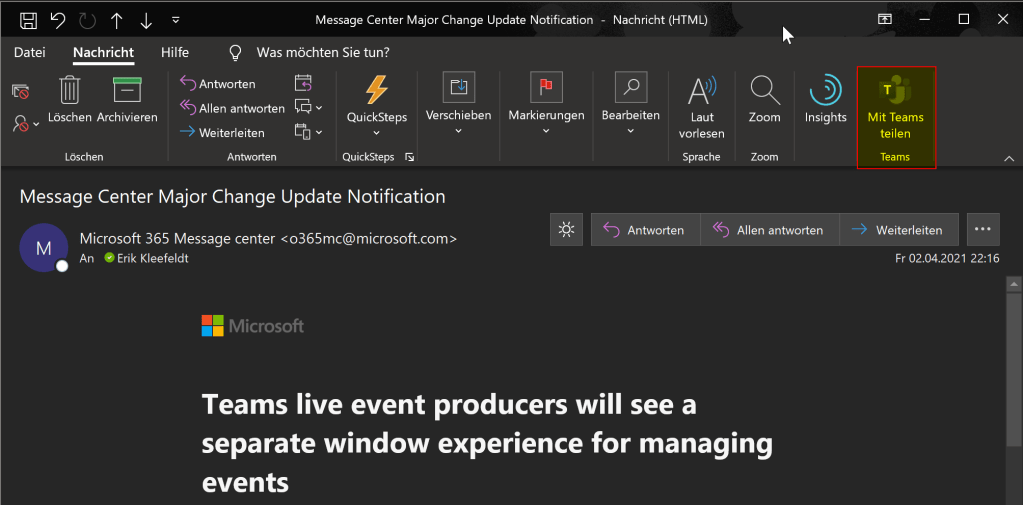Open Insights from the ribbon
Image resolution: width=1023 pixels, height=505 pixels.
tap(825, 100)
